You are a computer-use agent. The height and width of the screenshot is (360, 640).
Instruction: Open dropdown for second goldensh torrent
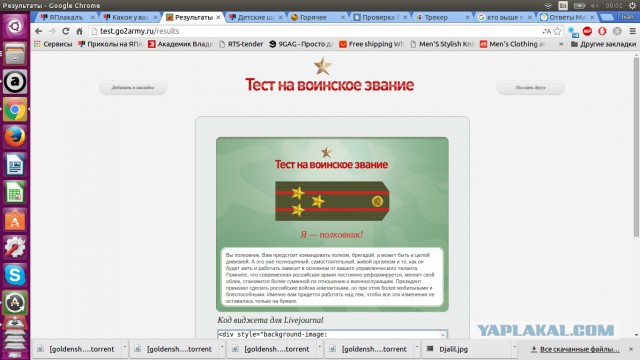tap(222, 347)
